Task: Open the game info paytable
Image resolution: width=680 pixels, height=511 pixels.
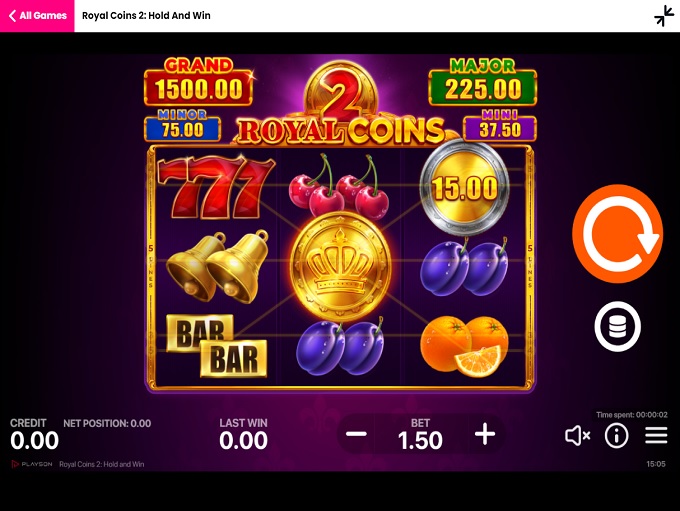Action: [616, 435]
